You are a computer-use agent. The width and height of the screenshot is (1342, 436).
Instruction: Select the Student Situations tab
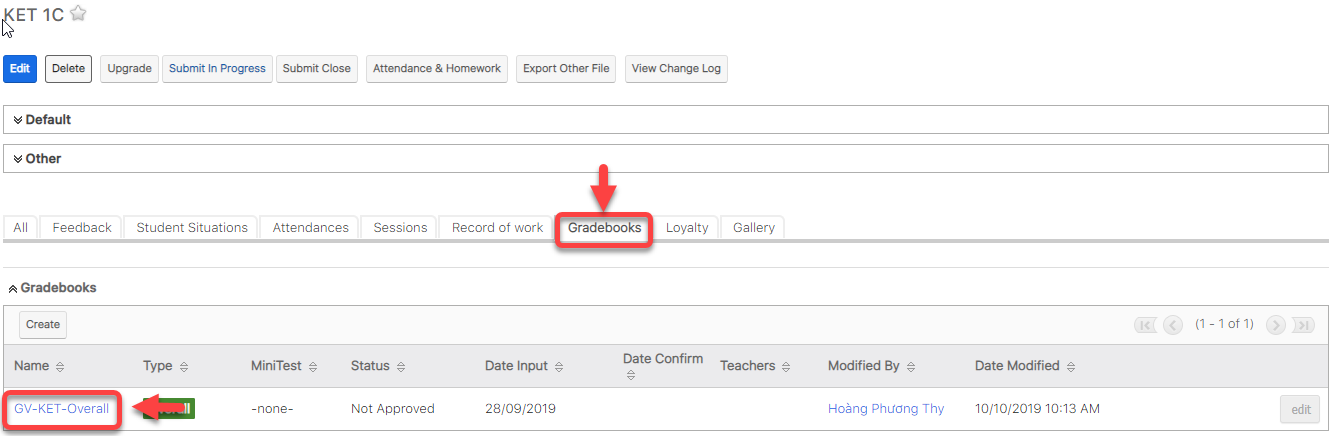tap(192, 228)
